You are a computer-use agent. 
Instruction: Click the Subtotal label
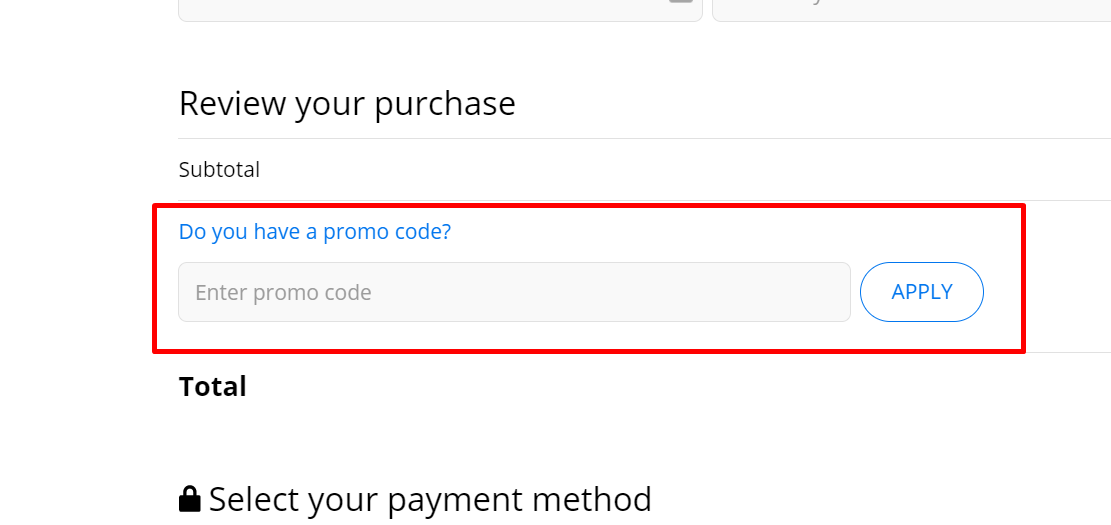click(219, 170)
